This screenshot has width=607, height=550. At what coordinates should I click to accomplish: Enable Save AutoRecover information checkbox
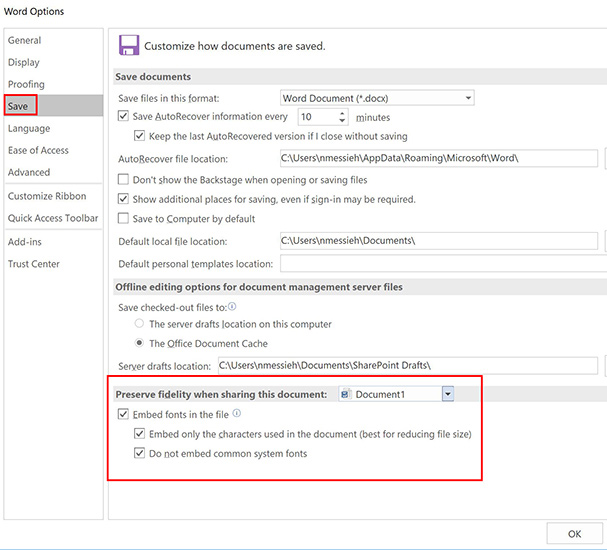124,117
